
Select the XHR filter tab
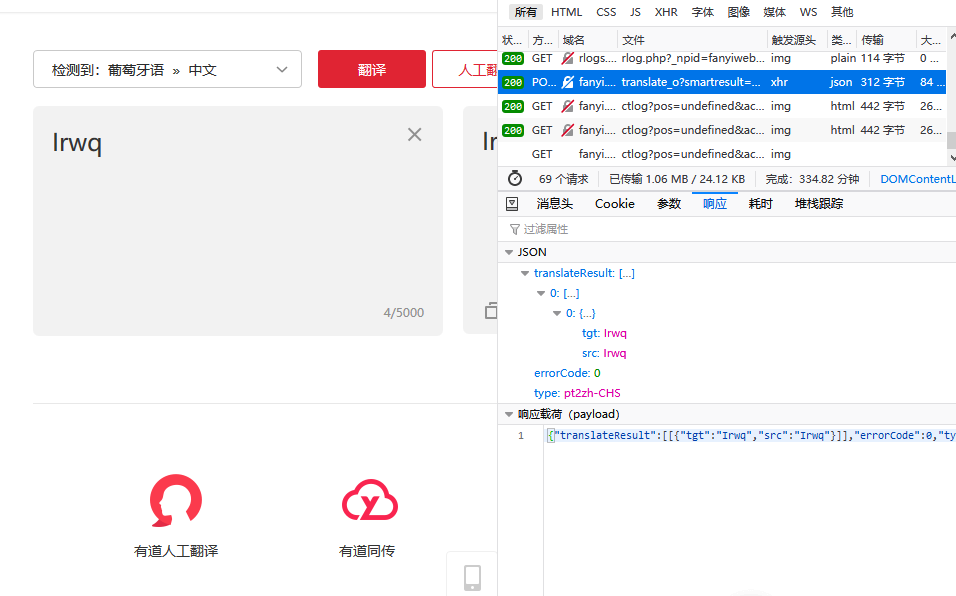(666, 12)
